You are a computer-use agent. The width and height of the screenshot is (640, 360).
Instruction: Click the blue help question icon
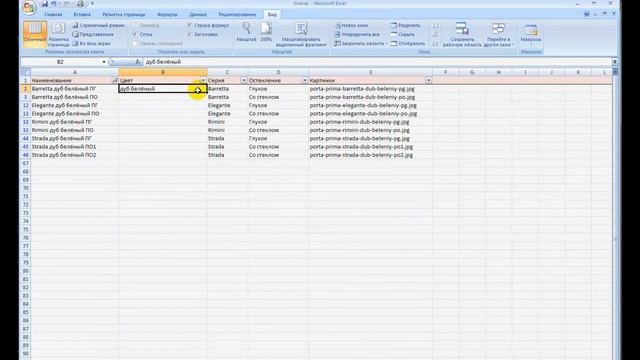coord(587,14)
